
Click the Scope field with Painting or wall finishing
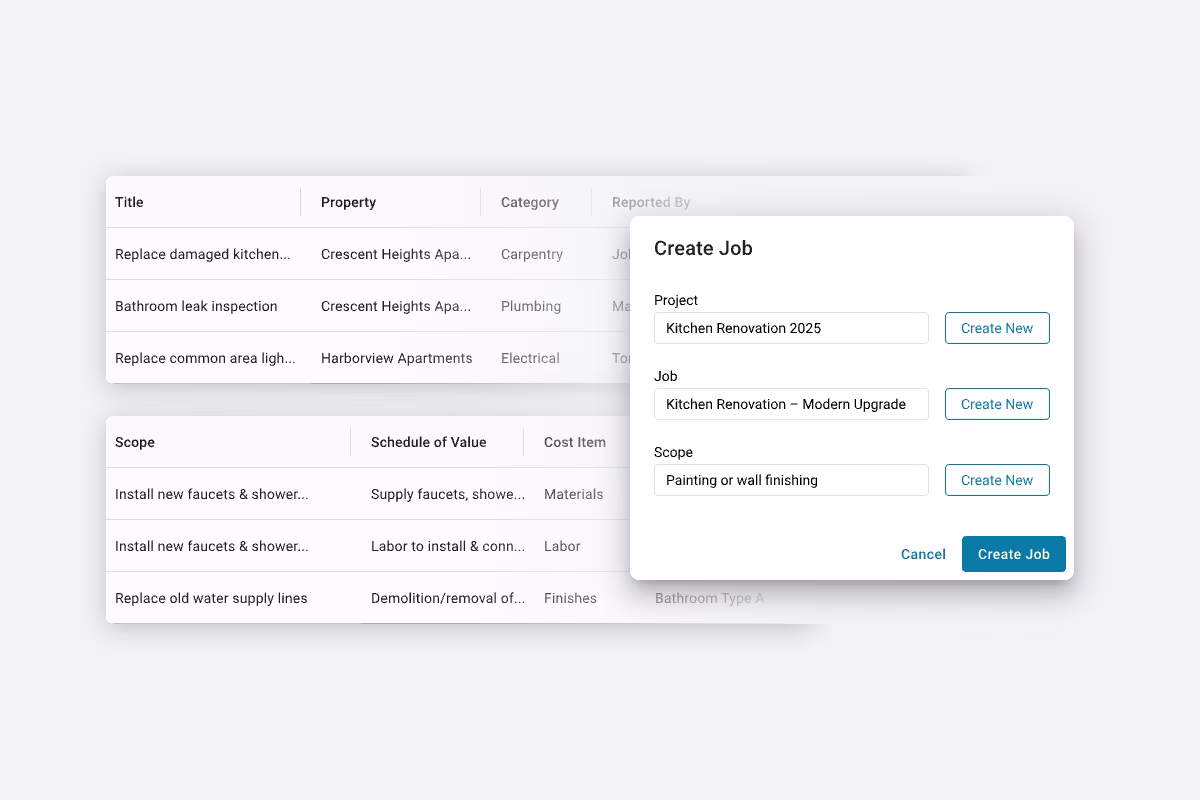pyautogui.click(x=790, y=479)
